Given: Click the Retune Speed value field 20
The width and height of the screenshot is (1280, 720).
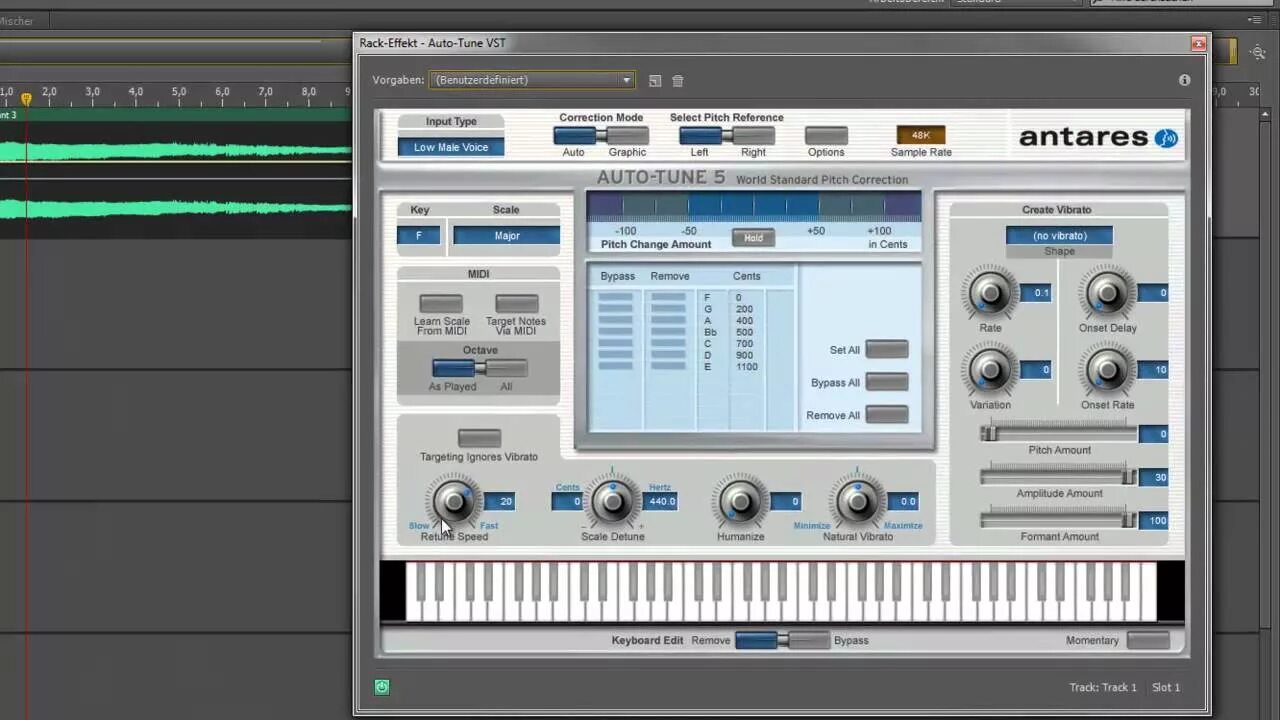Looking at the screenshot, I should (x=499, y=502).
